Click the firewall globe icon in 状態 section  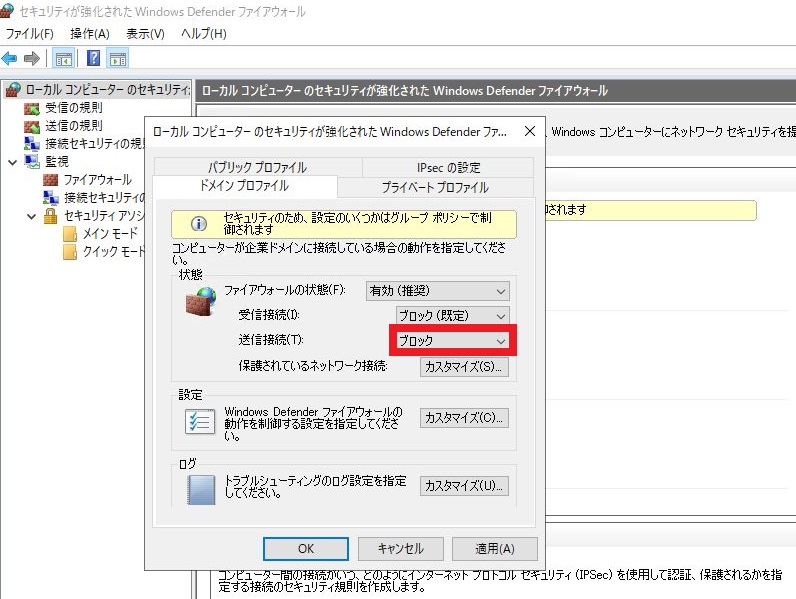pyautogui.click(x=201, y=301)
